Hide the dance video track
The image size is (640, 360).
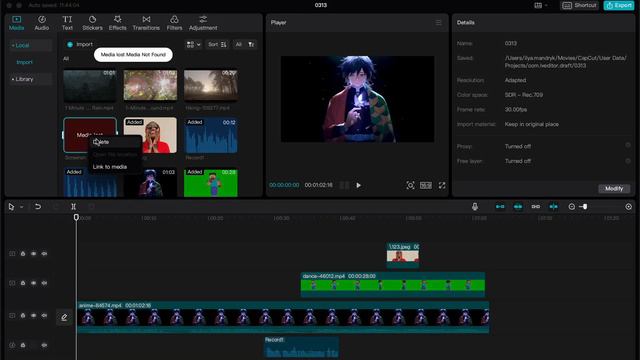(33, 283)
